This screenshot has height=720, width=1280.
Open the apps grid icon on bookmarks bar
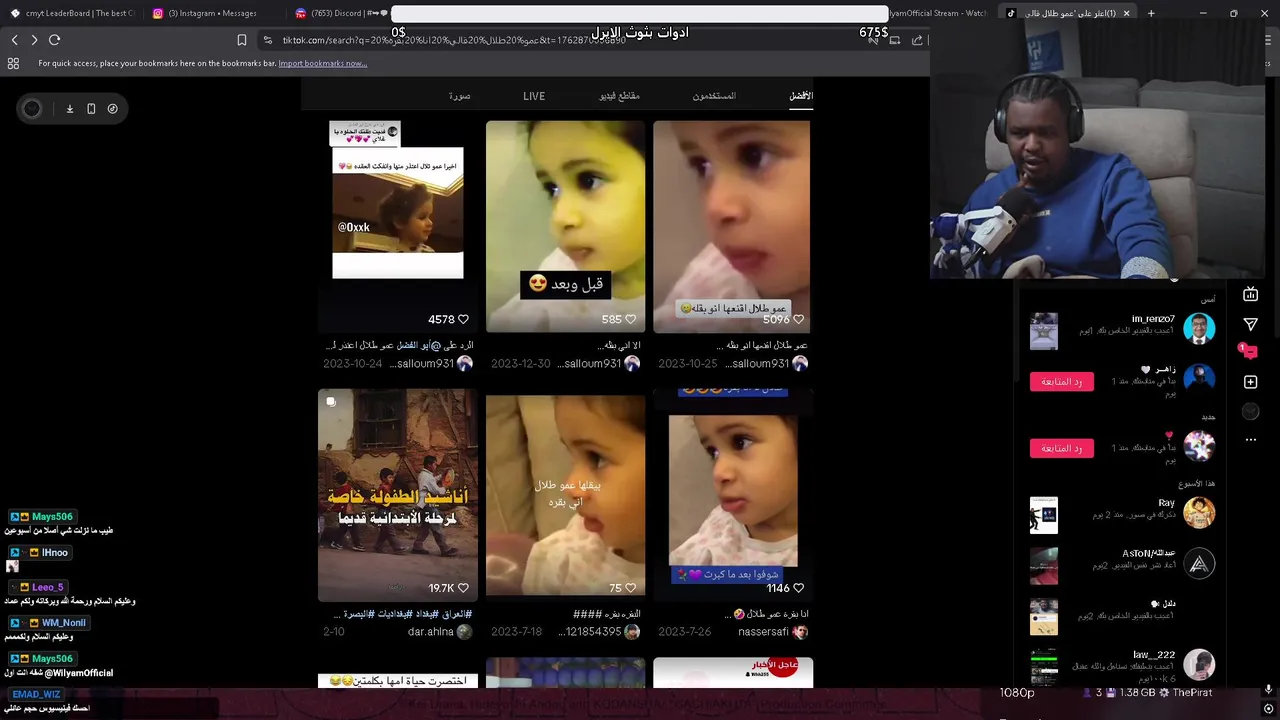(x=13, y=63)
